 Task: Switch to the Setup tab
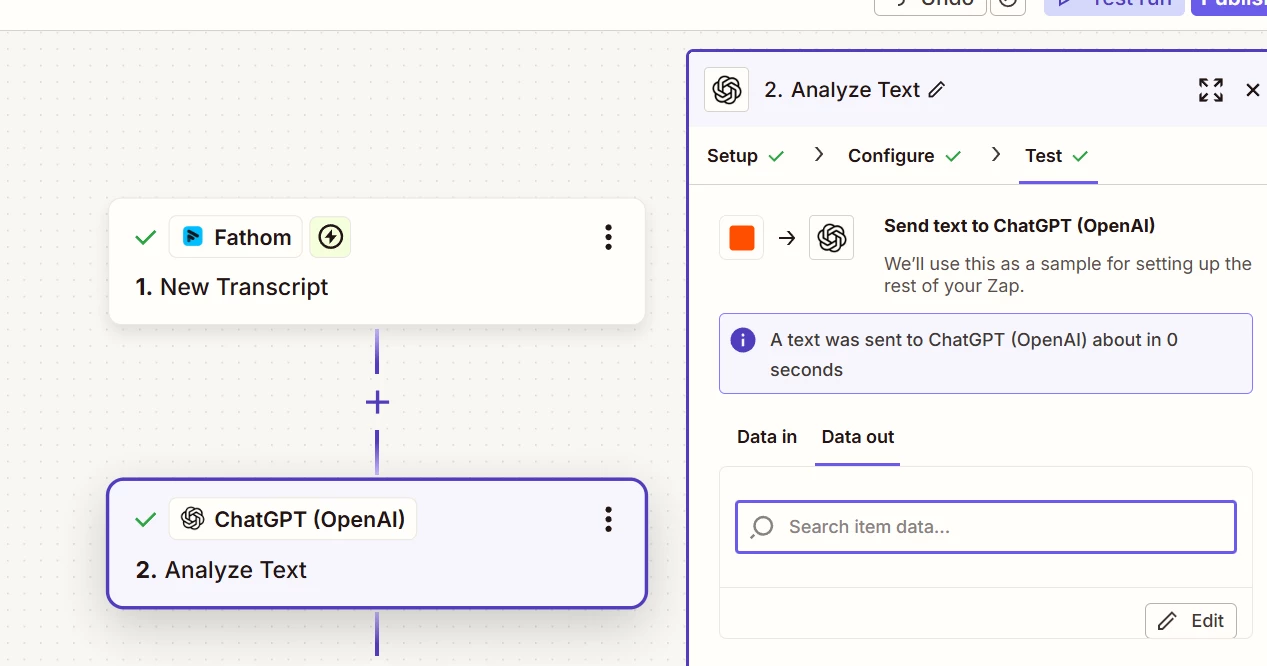point(745,156)
